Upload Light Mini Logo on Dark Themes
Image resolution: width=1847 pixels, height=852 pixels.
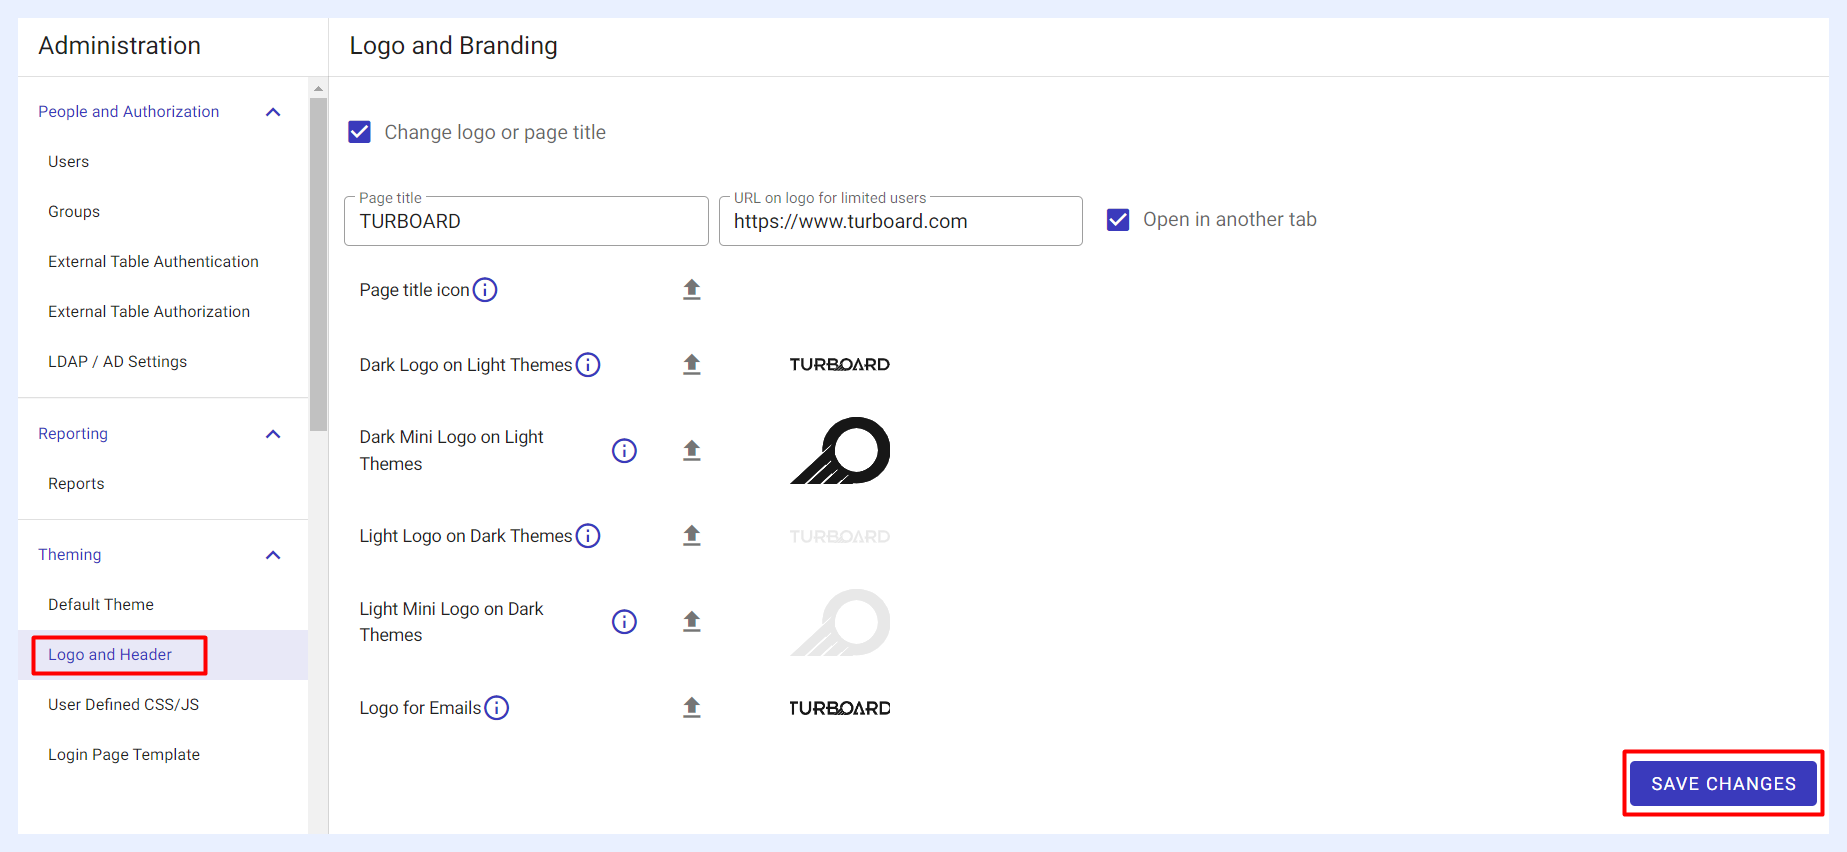691,622
